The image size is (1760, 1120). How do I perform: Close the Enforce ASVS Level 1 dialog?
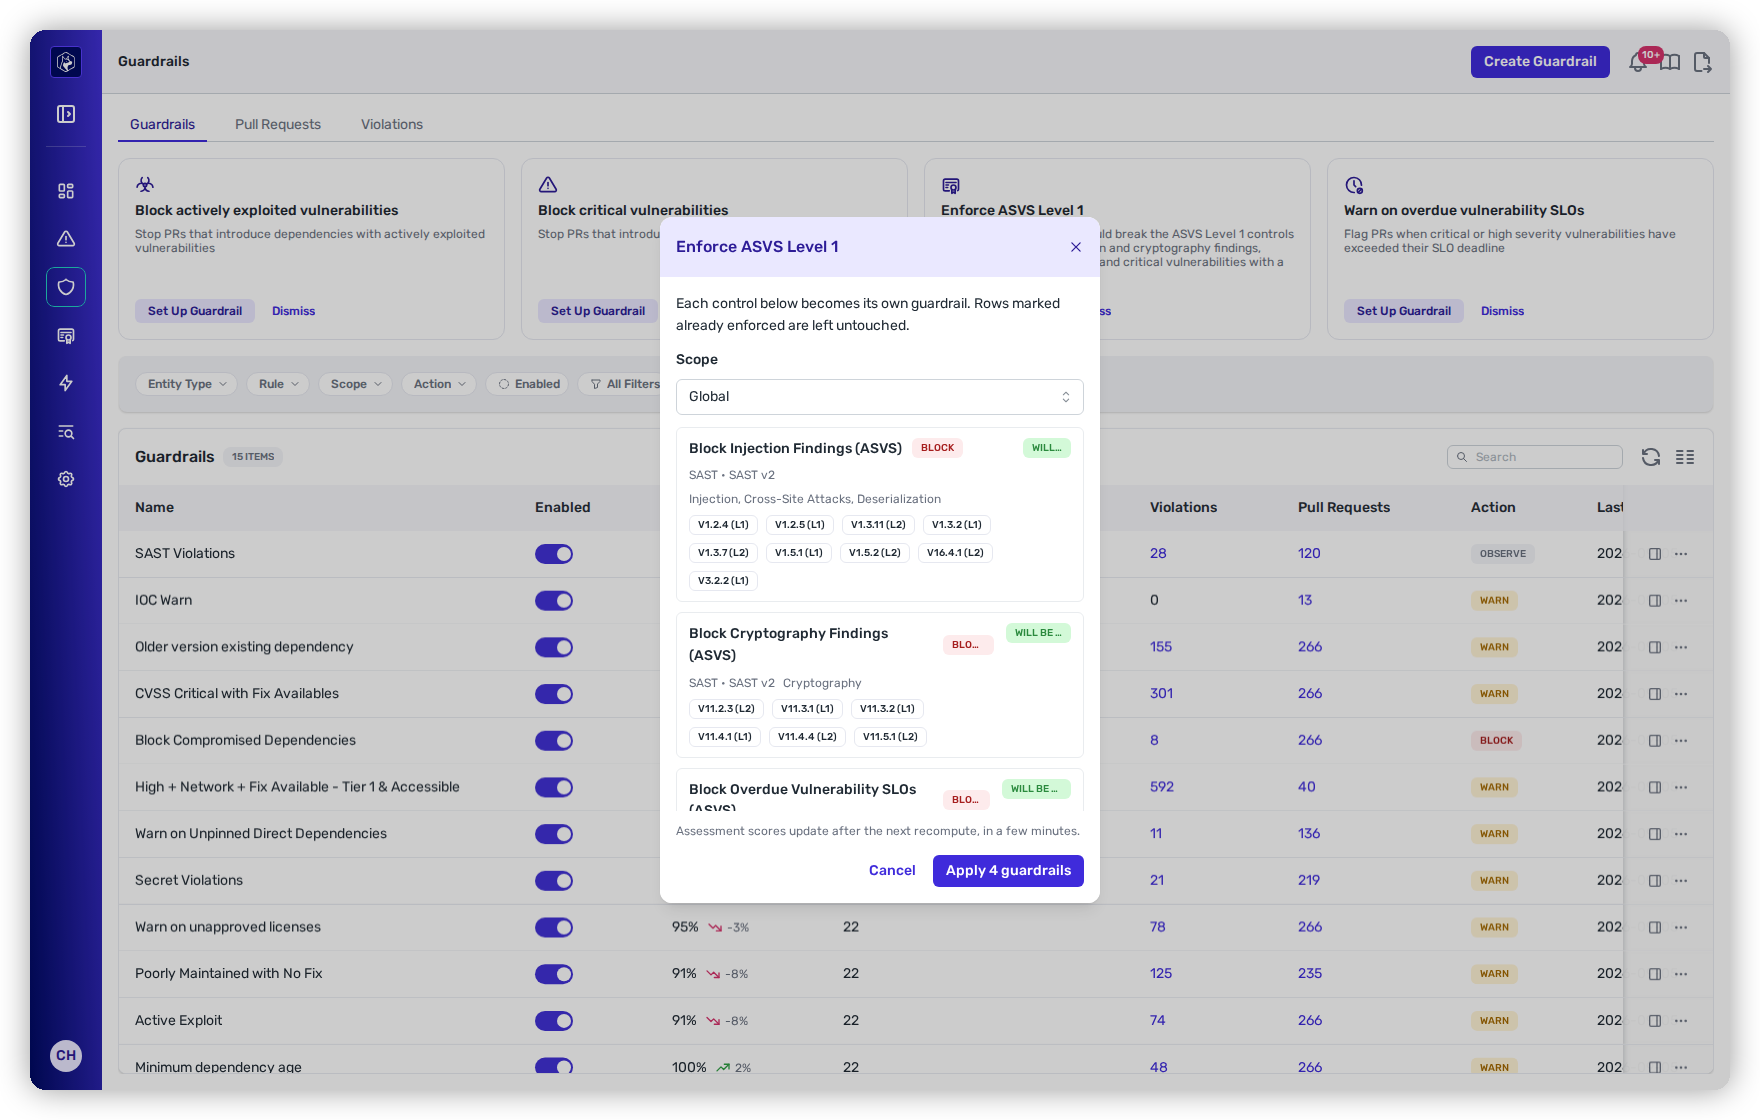tap(1076, 247)
